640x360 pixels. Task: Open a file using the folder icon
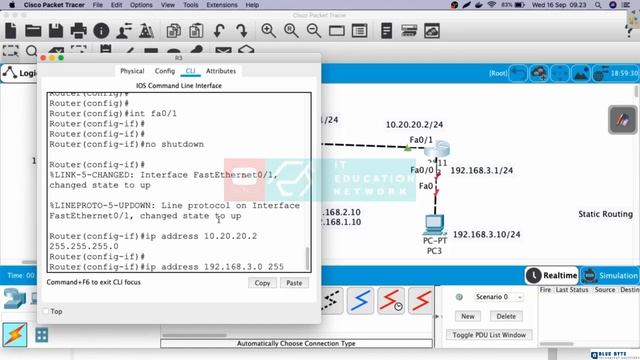[33, 31]
